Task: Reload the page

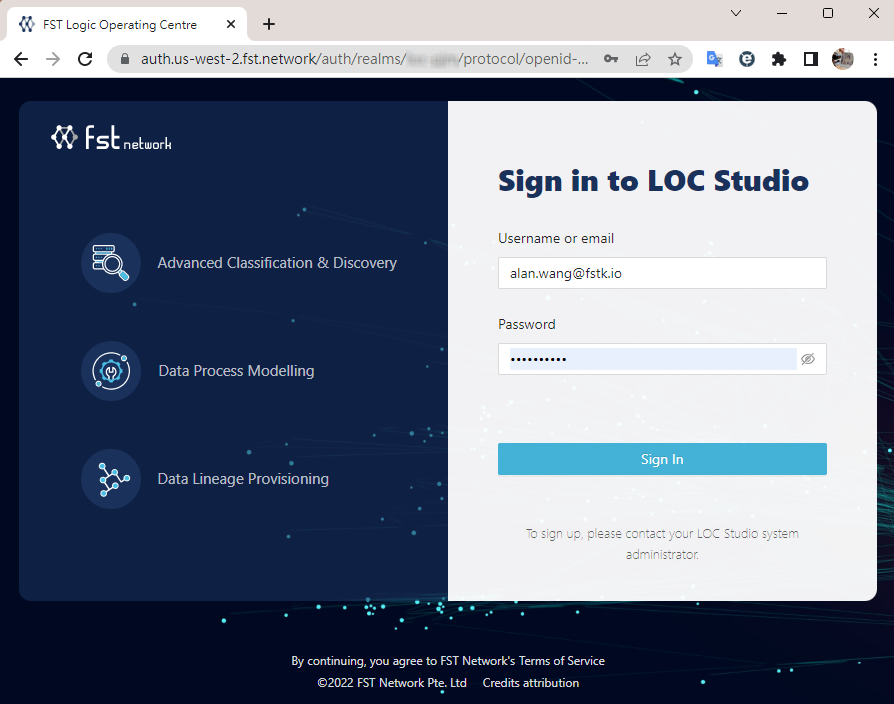Action: pyautogui.click(x=85, y=59)
